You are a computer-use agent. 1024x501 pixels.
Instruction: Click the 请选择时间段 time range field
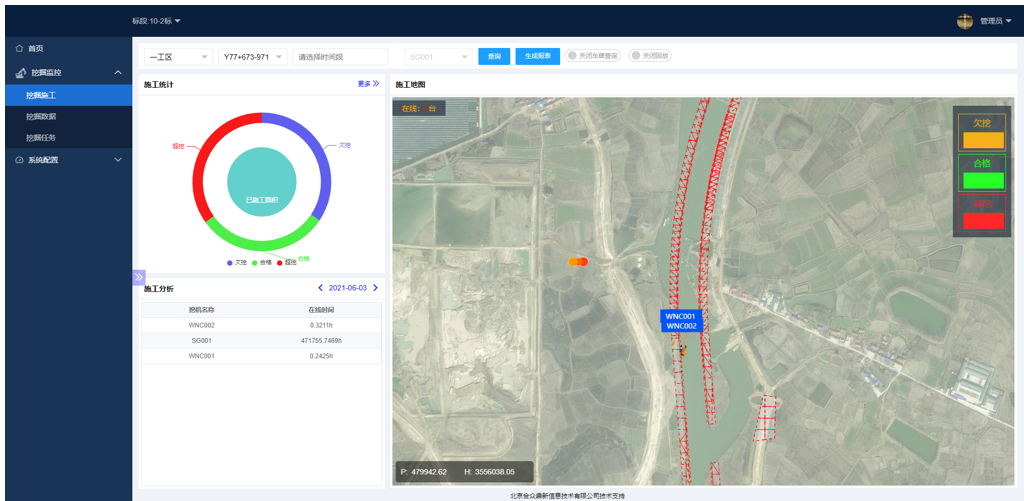pos(340,57)
